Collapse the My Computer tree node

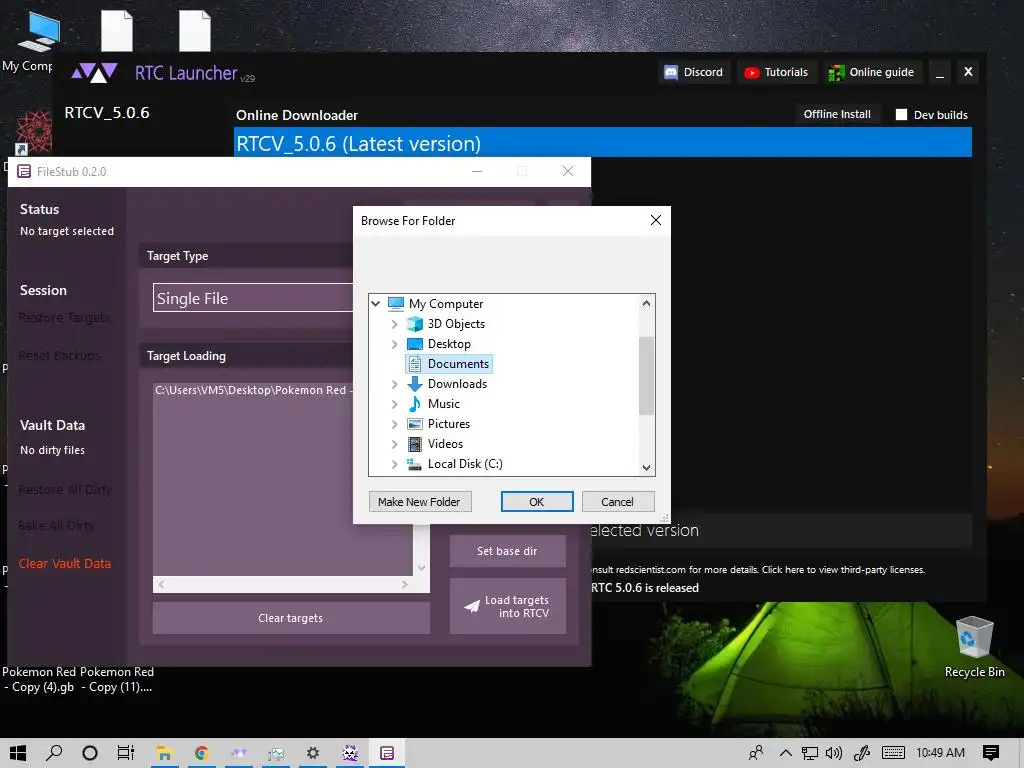(x=376, y=304)
